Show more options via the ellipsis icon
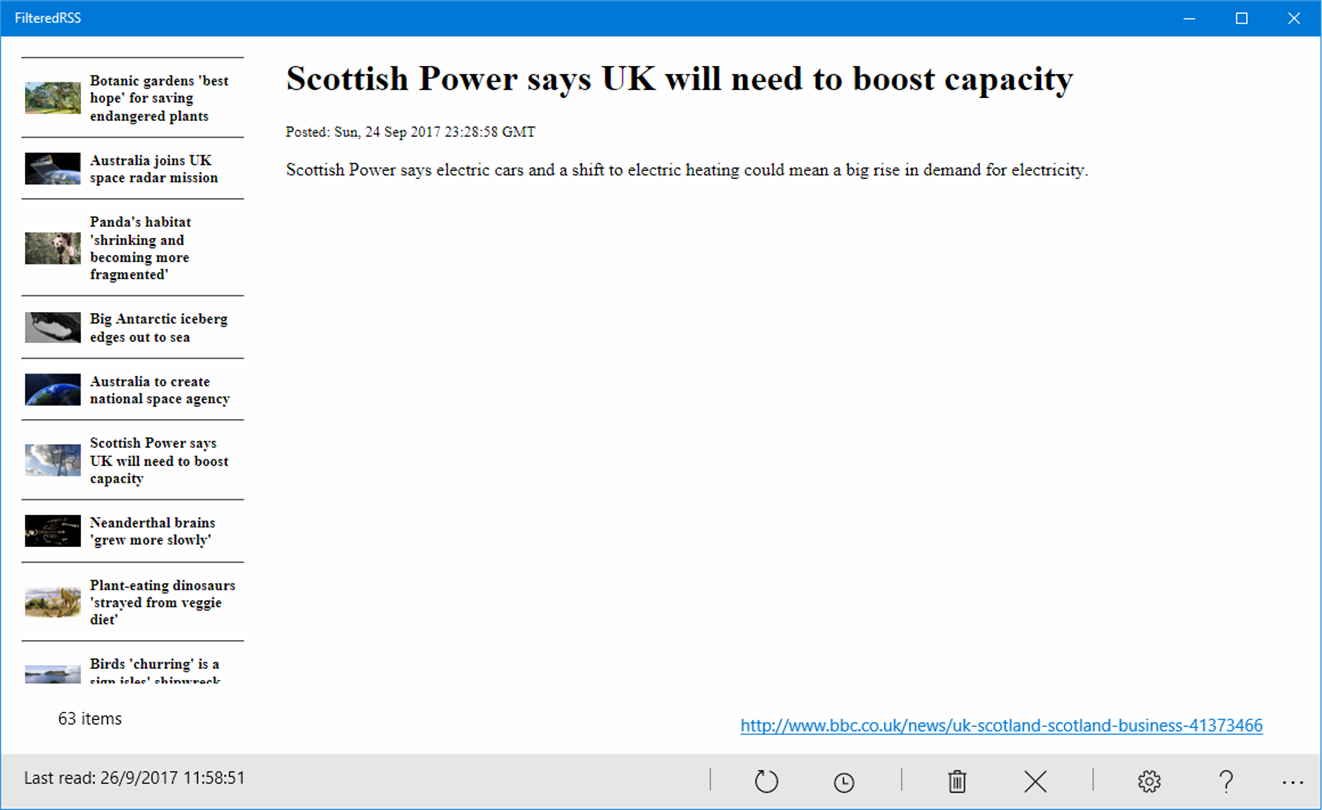This screenshot has width=1322, height=810. point(1293,782)
